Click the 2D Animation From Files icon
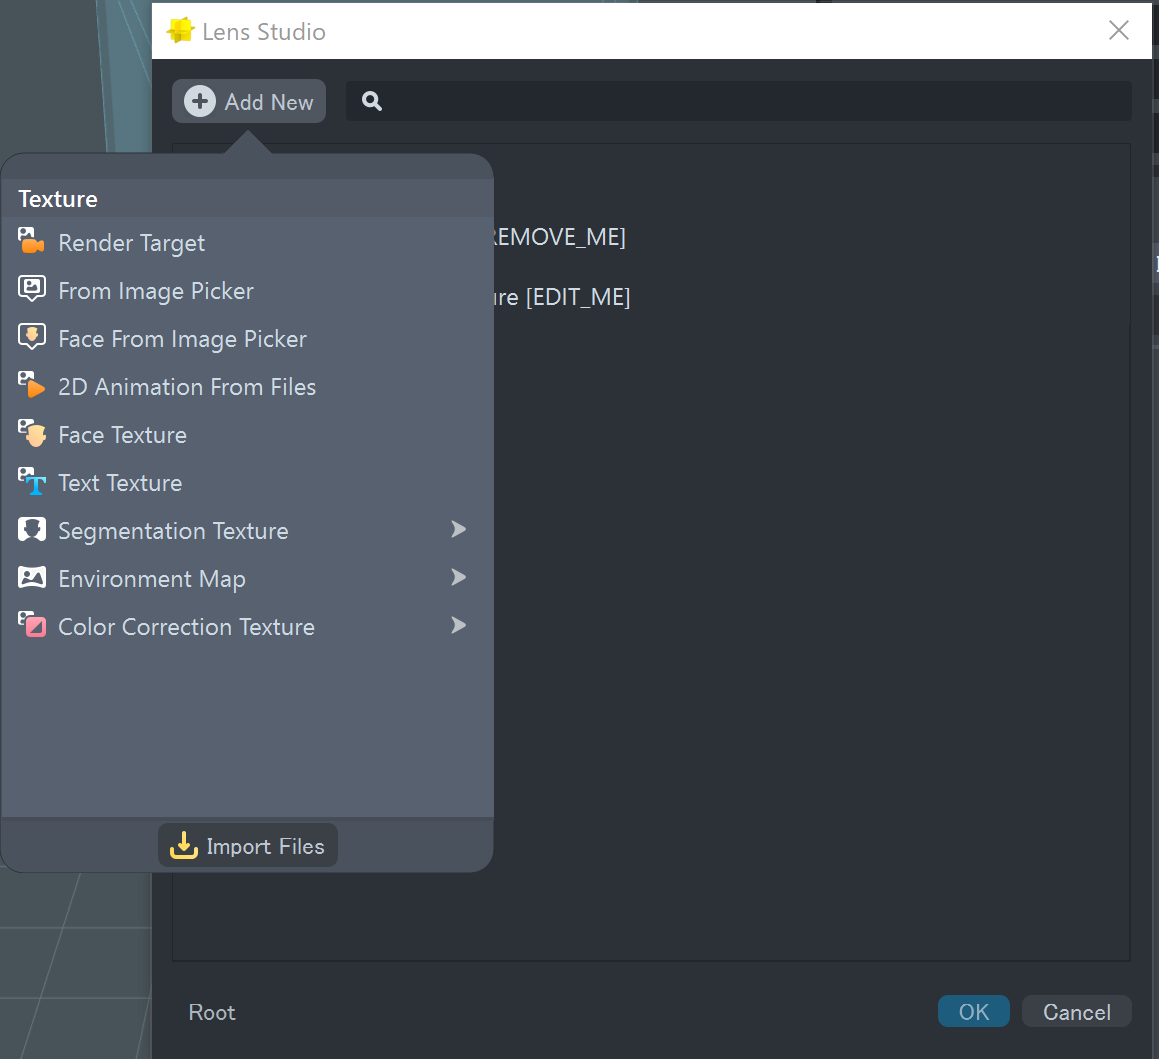The height and width of the screenshot is (1059, 1159). click(31, 385)
